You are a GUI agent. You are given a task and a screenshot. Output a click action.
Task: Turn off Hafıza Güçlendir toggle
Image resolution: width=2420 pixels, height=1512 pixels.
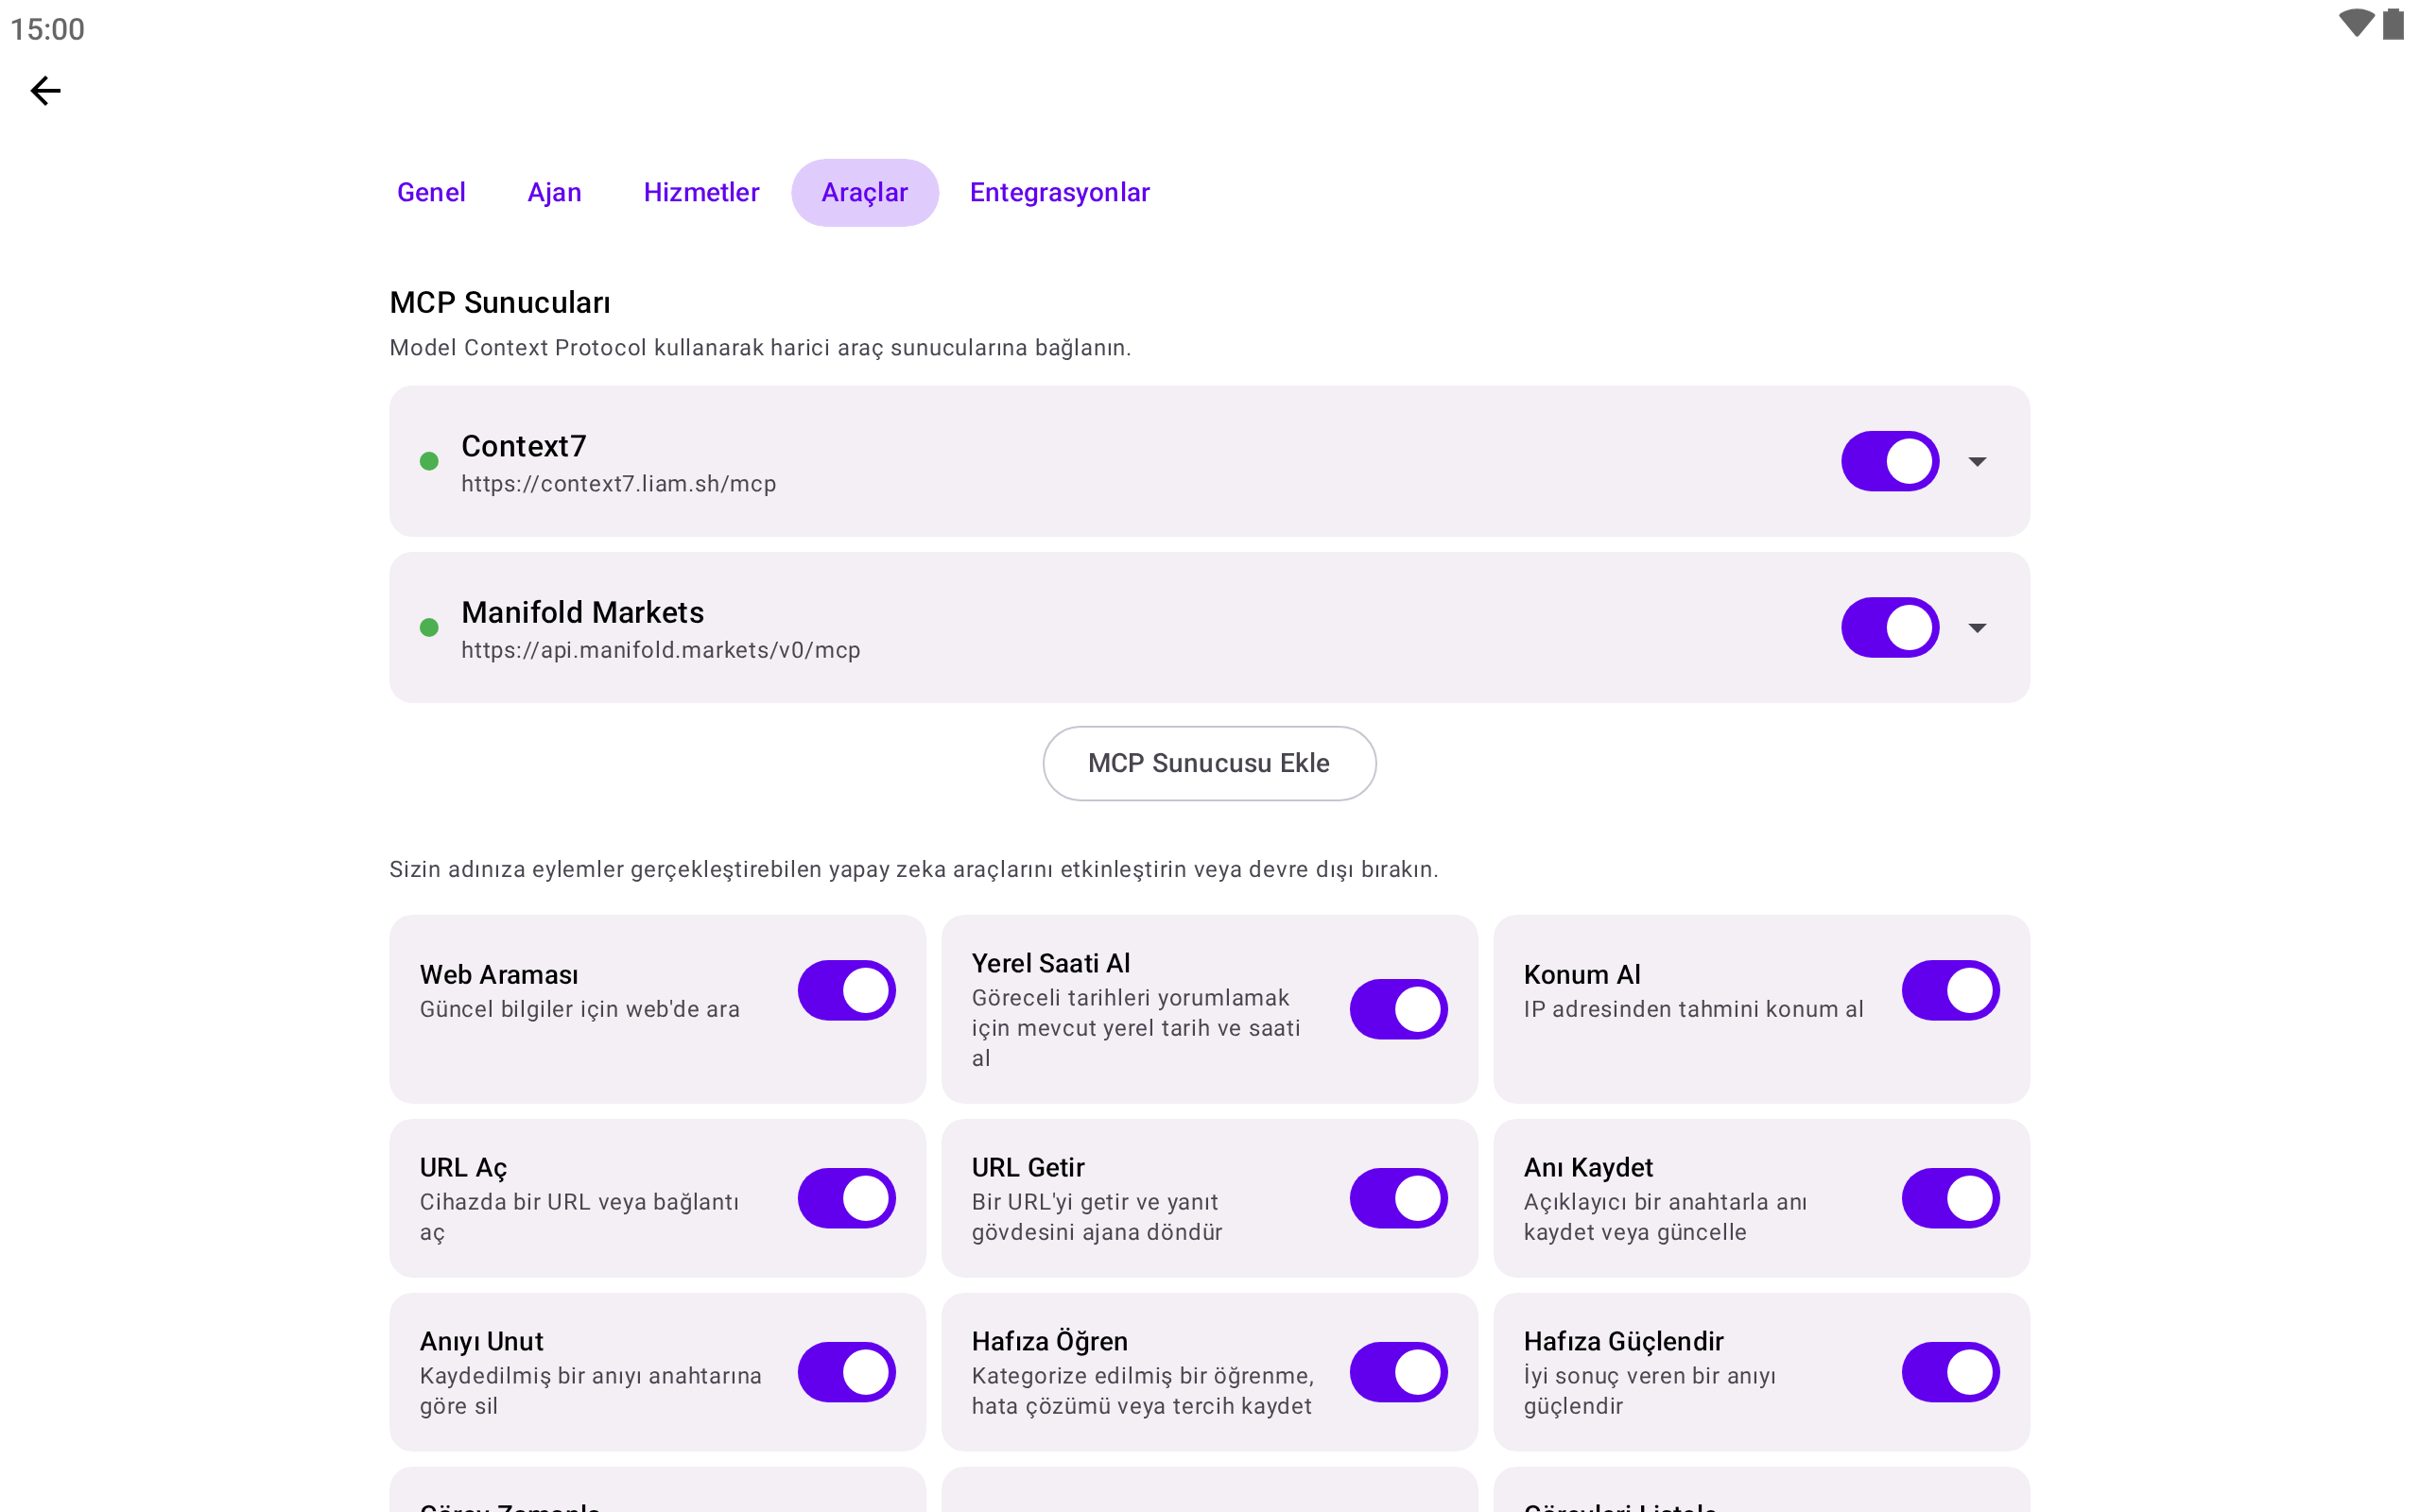(1950, 1372)
